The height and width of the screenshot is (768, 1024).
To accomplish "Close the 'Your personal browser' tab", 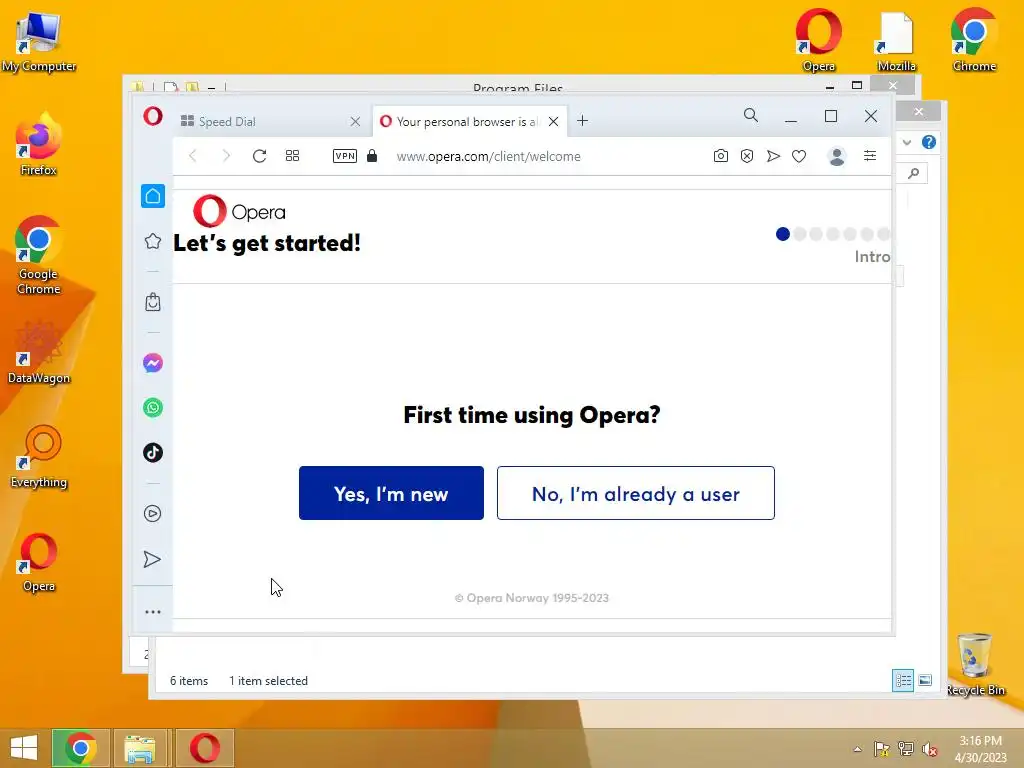I will 553,121.
